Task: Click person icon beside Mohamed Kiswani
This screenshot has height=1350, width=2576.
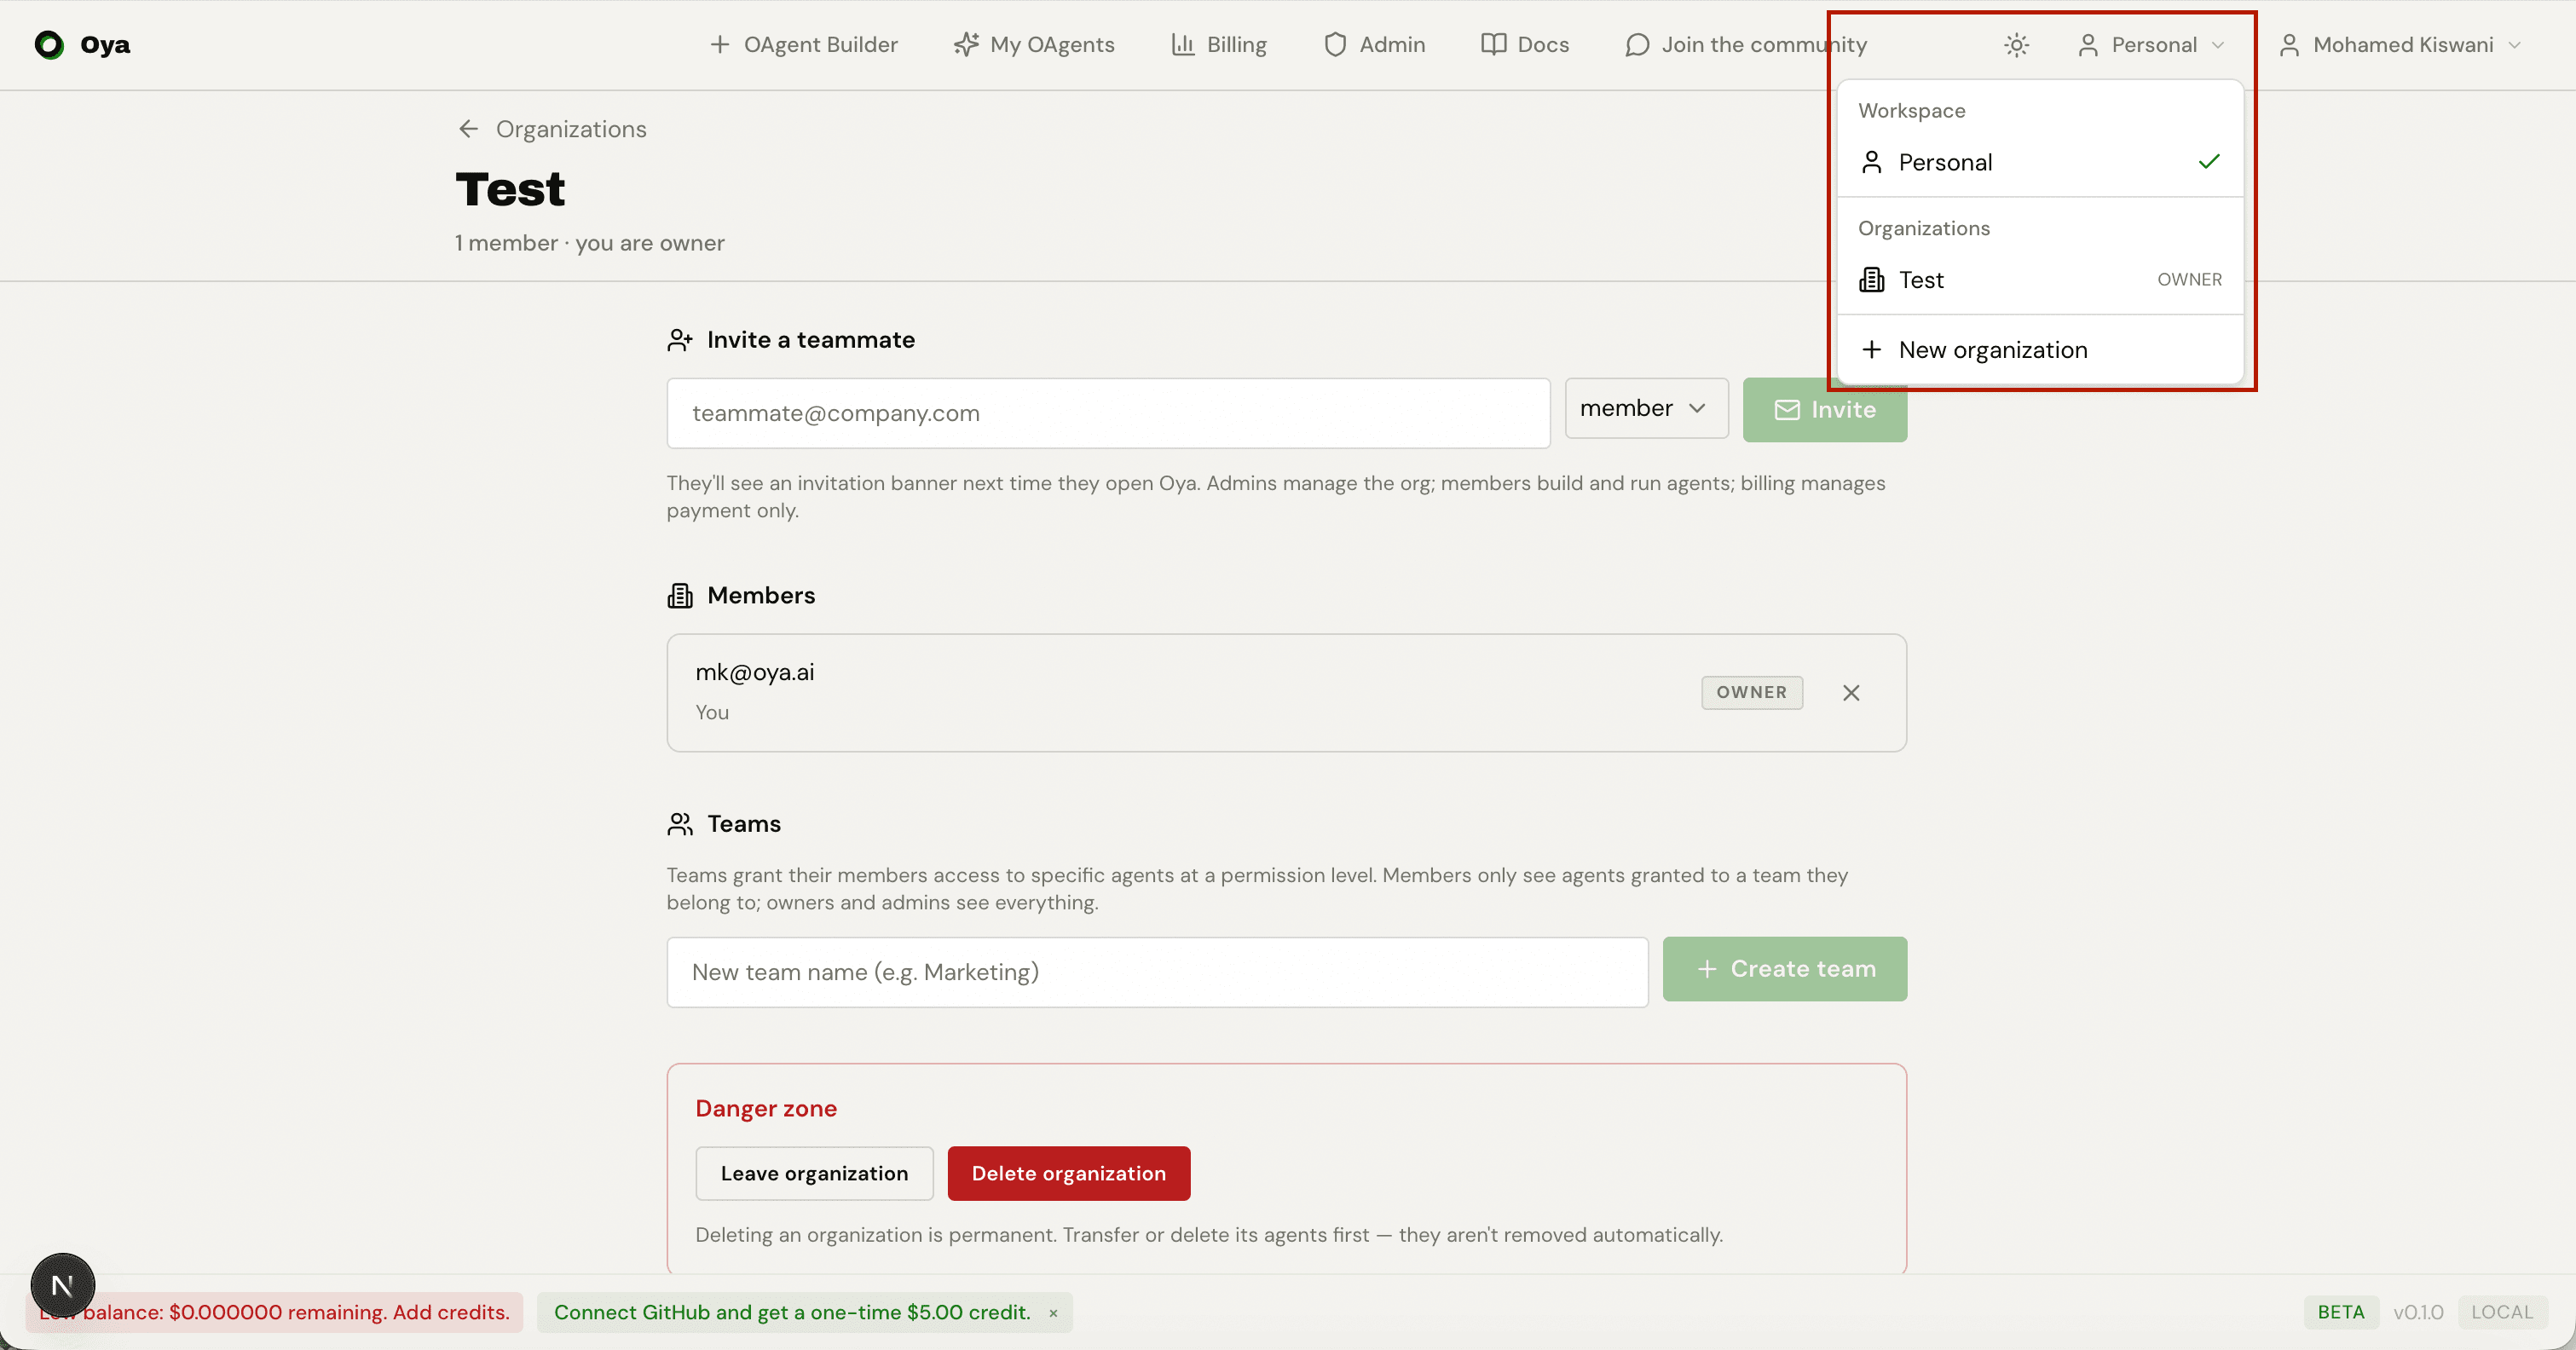Action: click(x=2290, y=45)
